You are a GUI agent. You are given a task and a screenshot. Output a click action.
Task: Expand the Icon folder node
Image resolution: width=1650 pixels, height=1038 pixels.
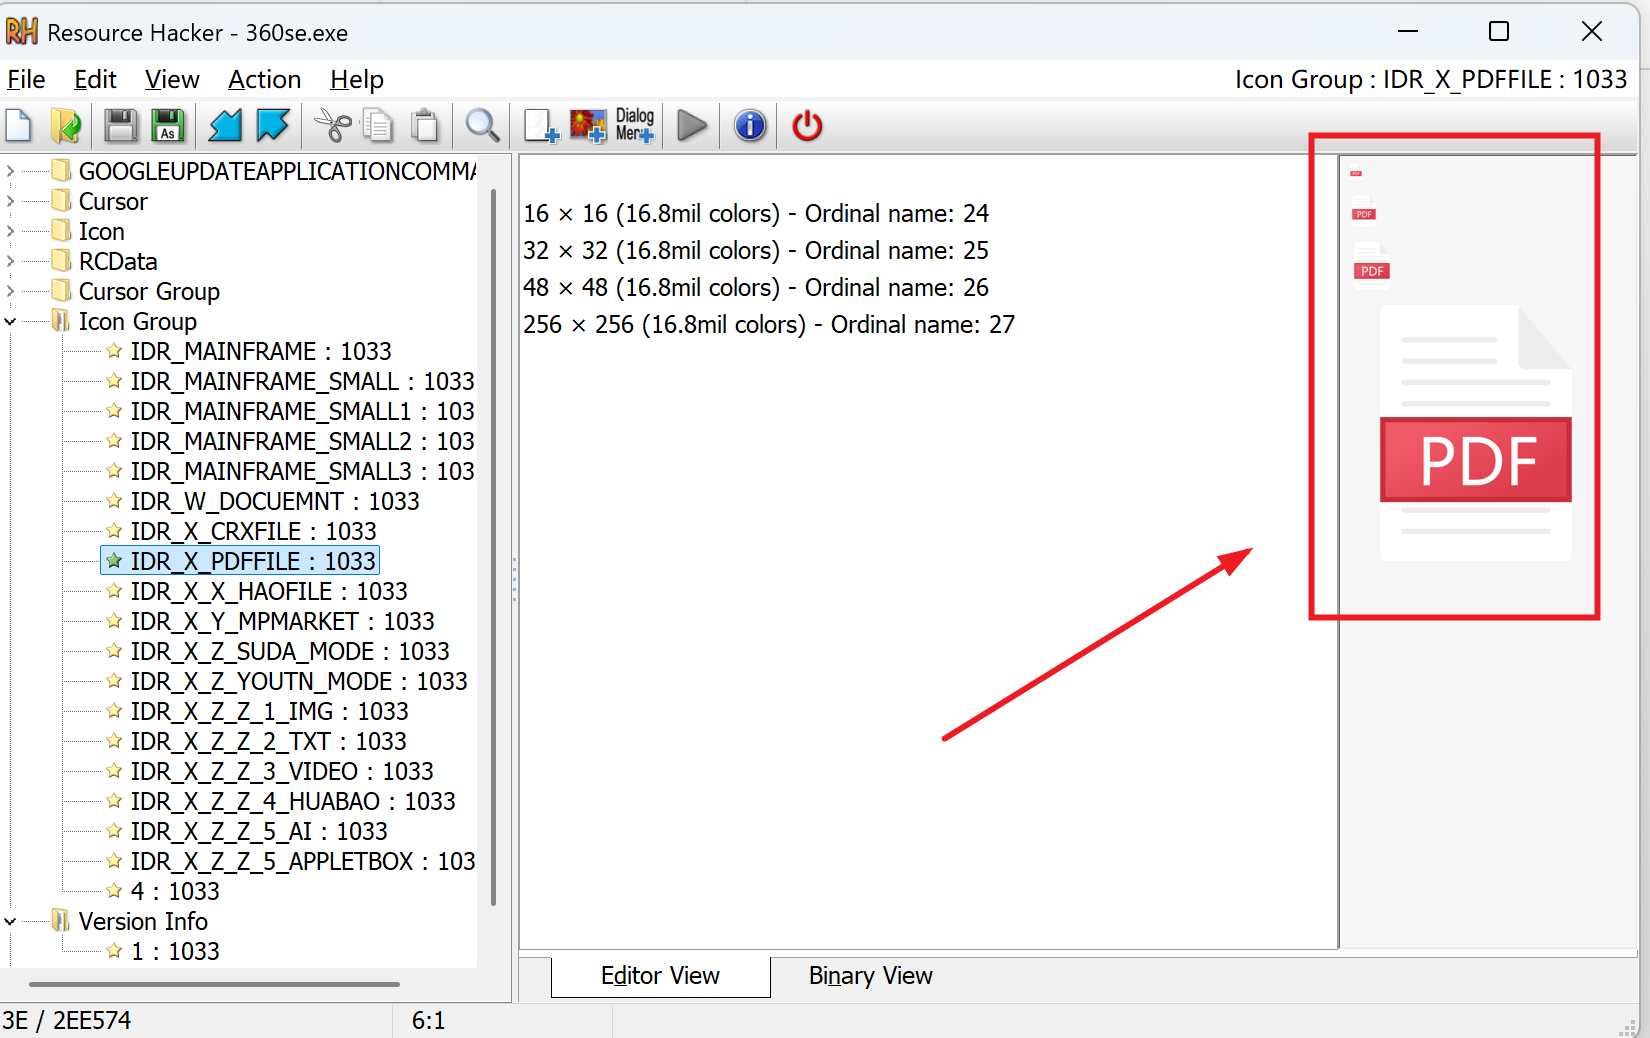(10, 231)
